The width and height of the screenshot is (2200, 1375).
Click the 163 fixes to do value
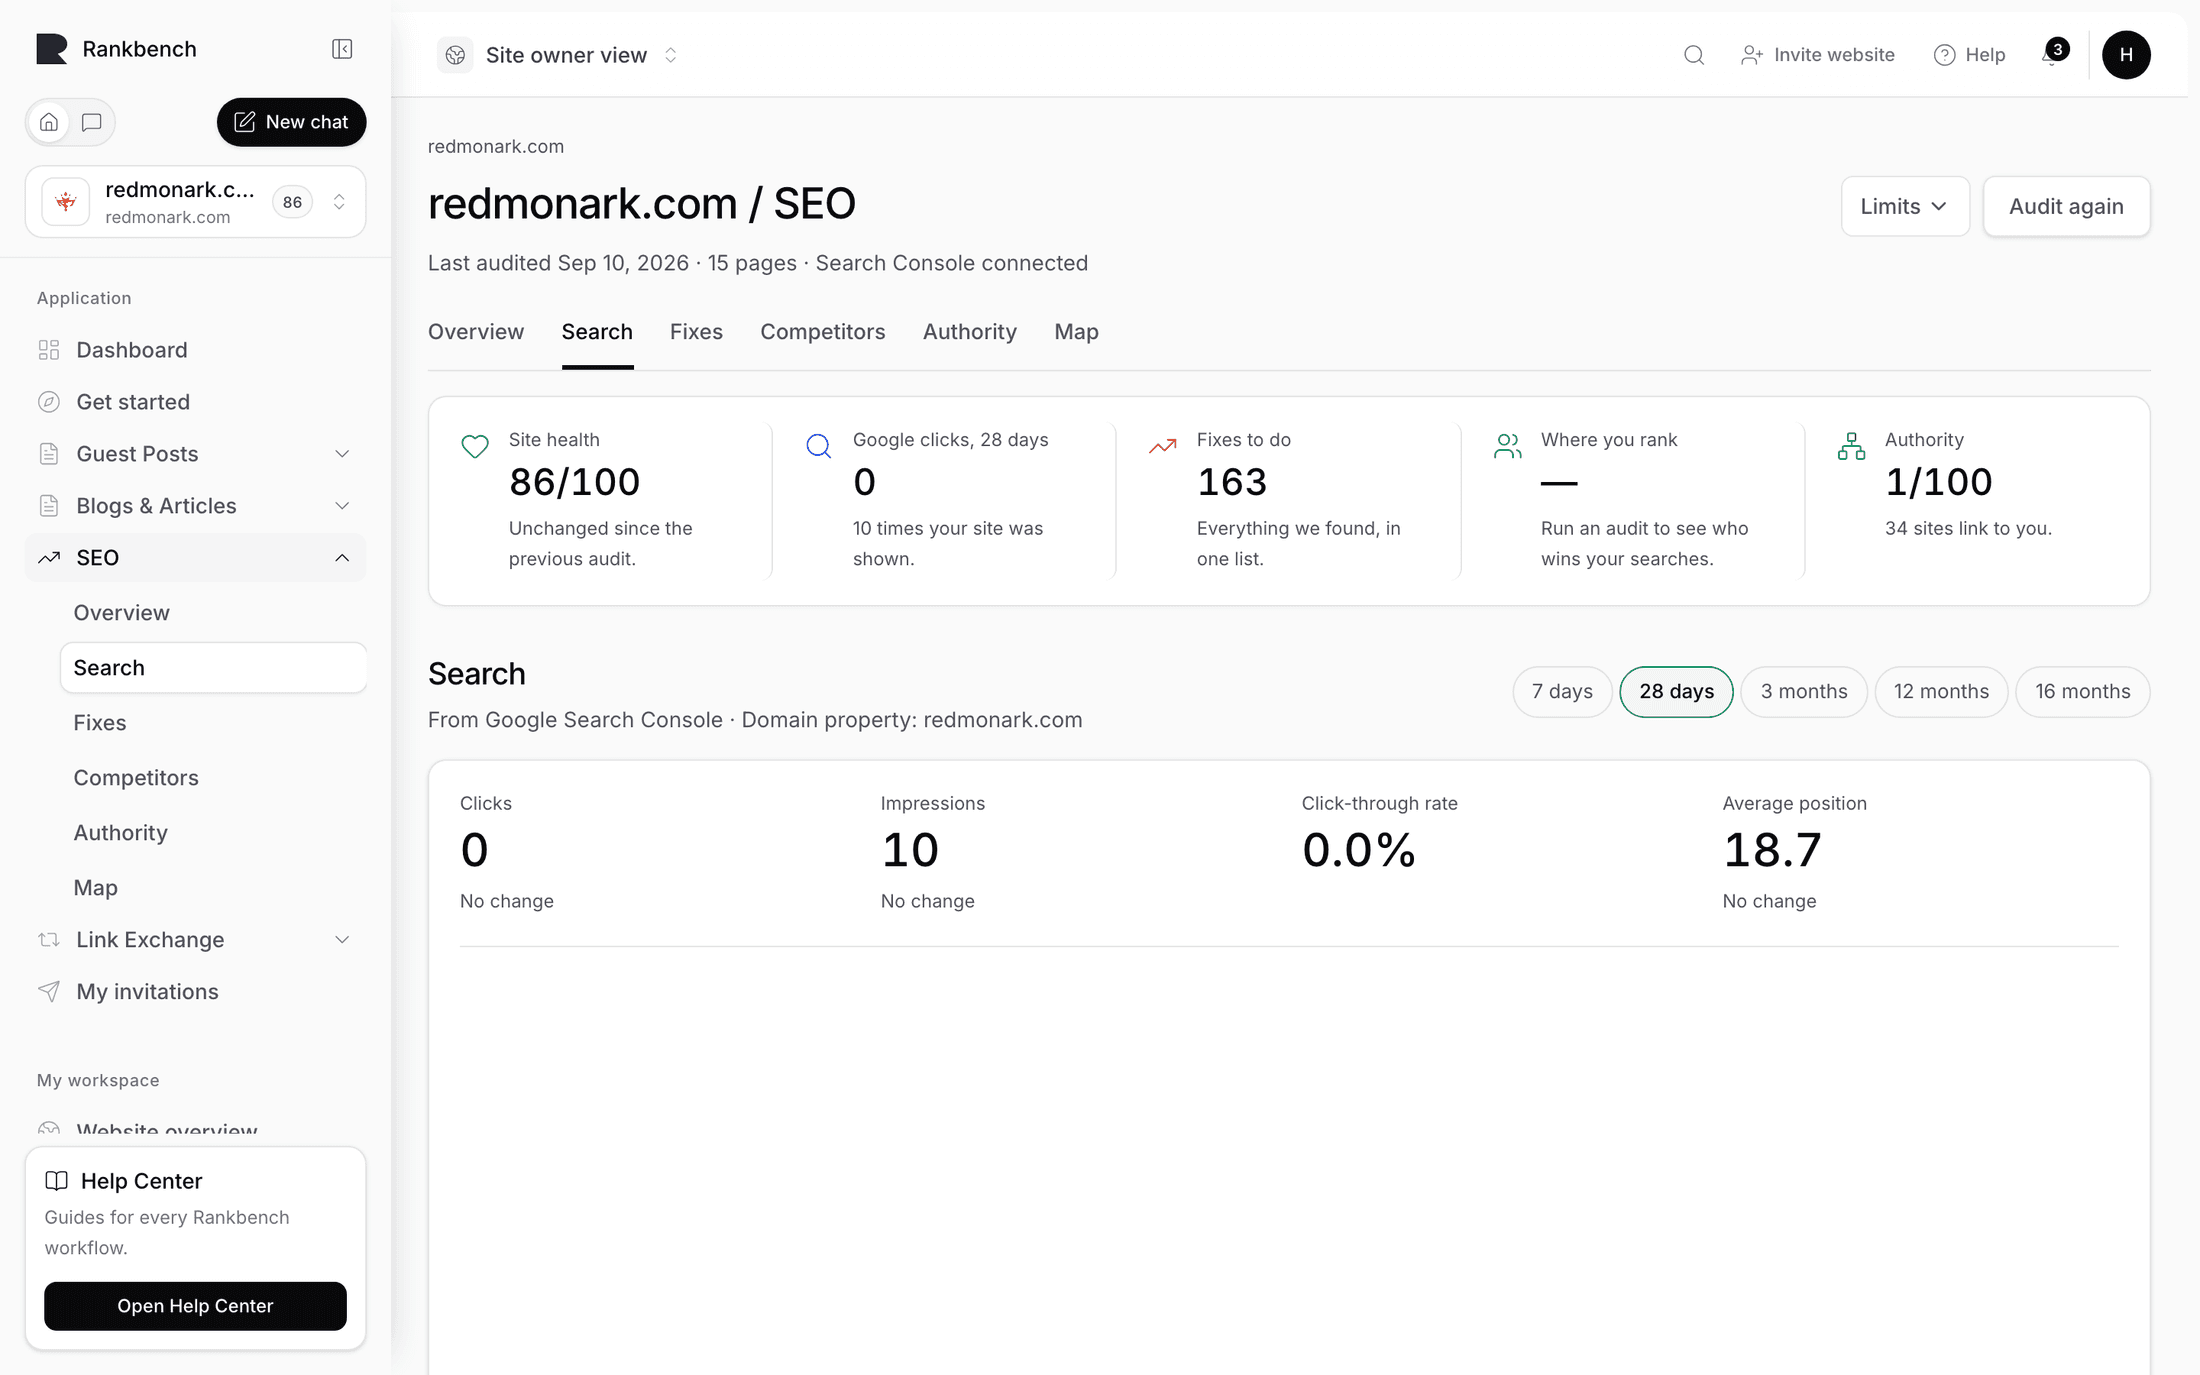(1232, 483)
